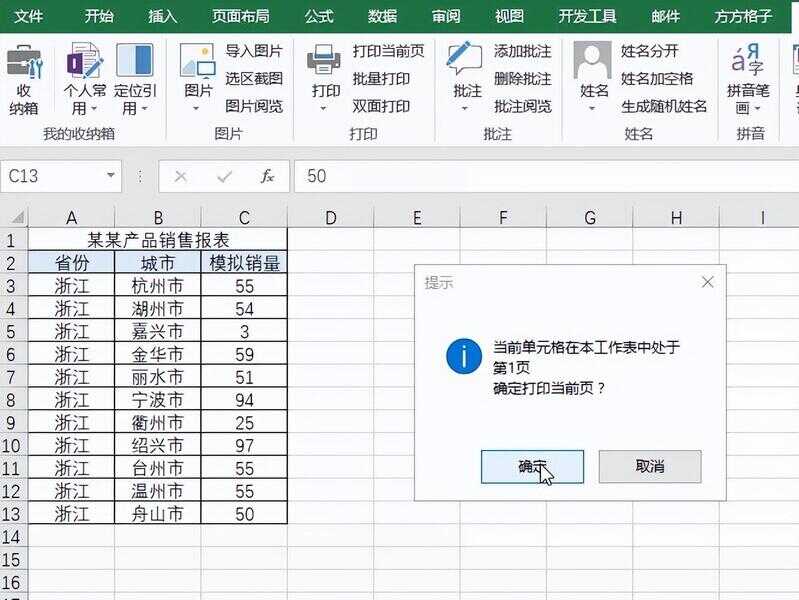Open the 文件 menu tab
Viewport: 799px width, 600px height.
click(28, 16)
